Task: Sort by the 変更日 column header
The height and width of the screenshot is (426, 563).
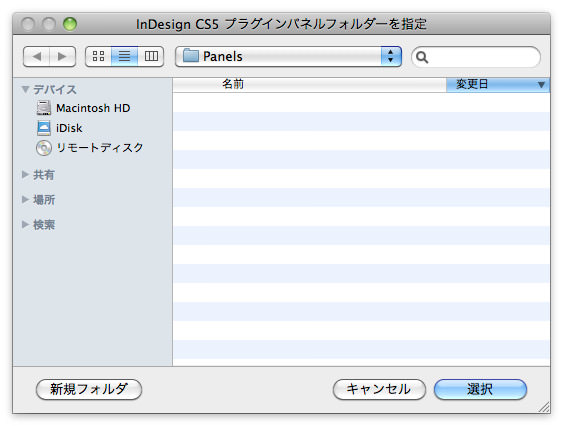Action: pos(498,85)
